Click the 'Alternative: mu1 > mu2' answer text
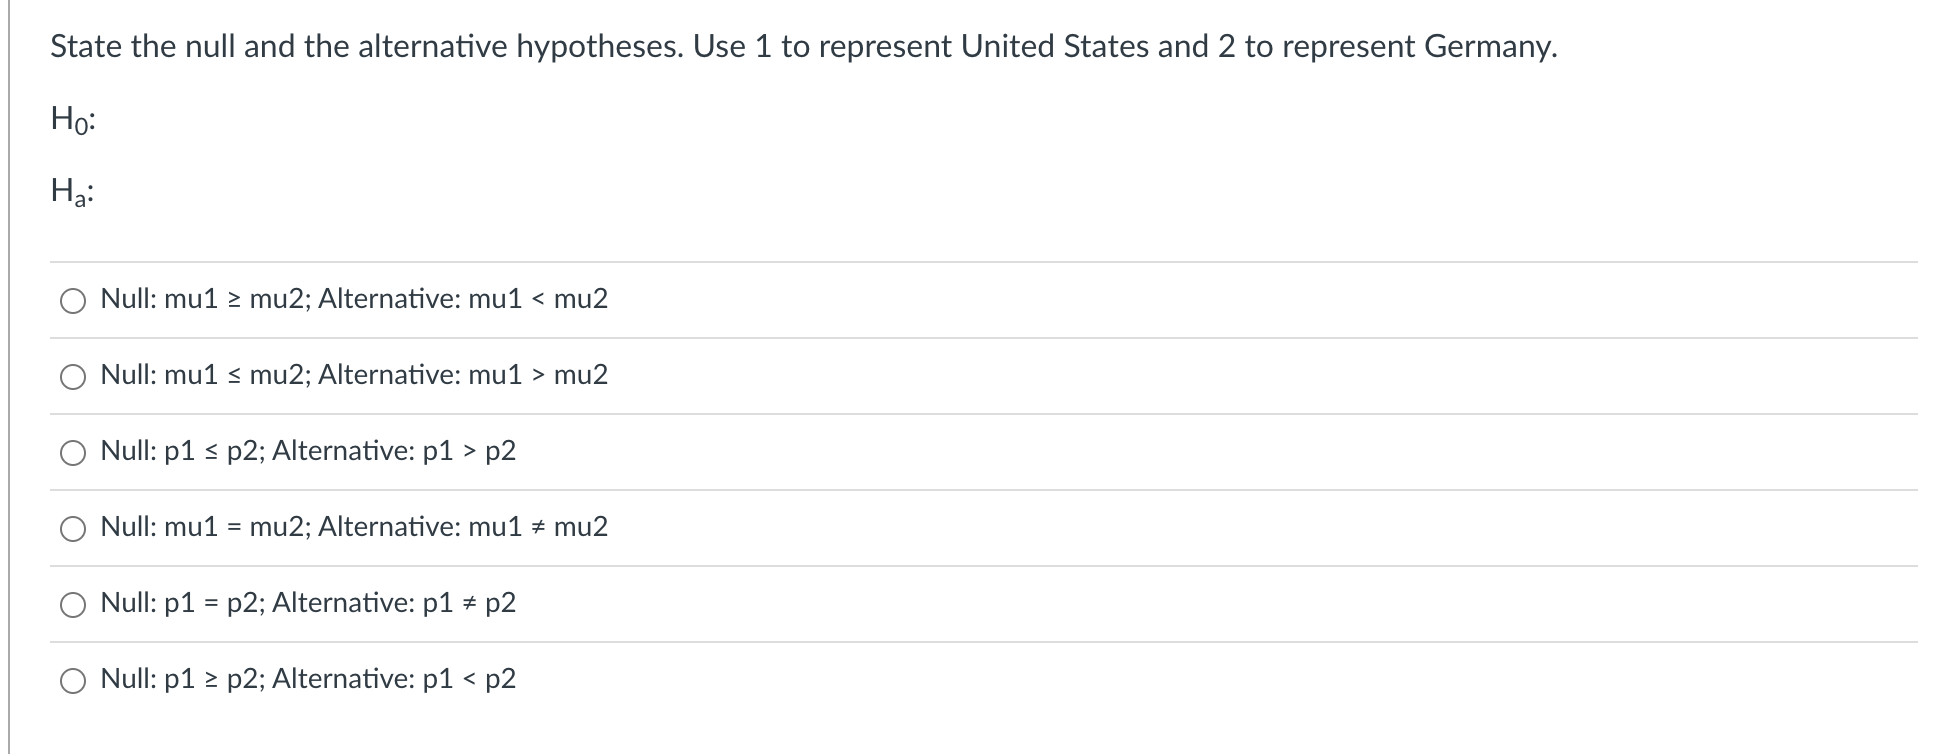The width and height of the screenshot is (1934, 754). pos(463,375)
